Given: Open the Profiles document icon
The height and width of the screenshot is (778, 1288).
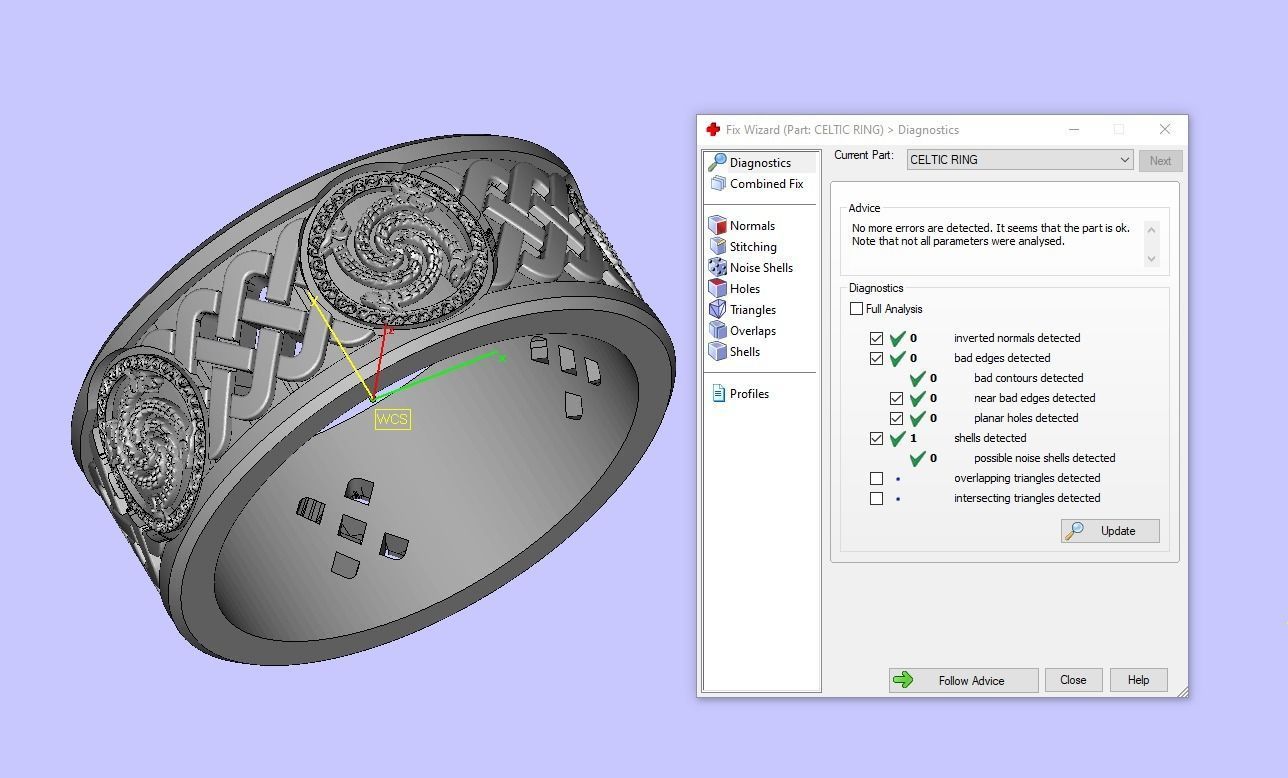Looking at the screenshot, I should pyautogui.click(x=718, y=393).
